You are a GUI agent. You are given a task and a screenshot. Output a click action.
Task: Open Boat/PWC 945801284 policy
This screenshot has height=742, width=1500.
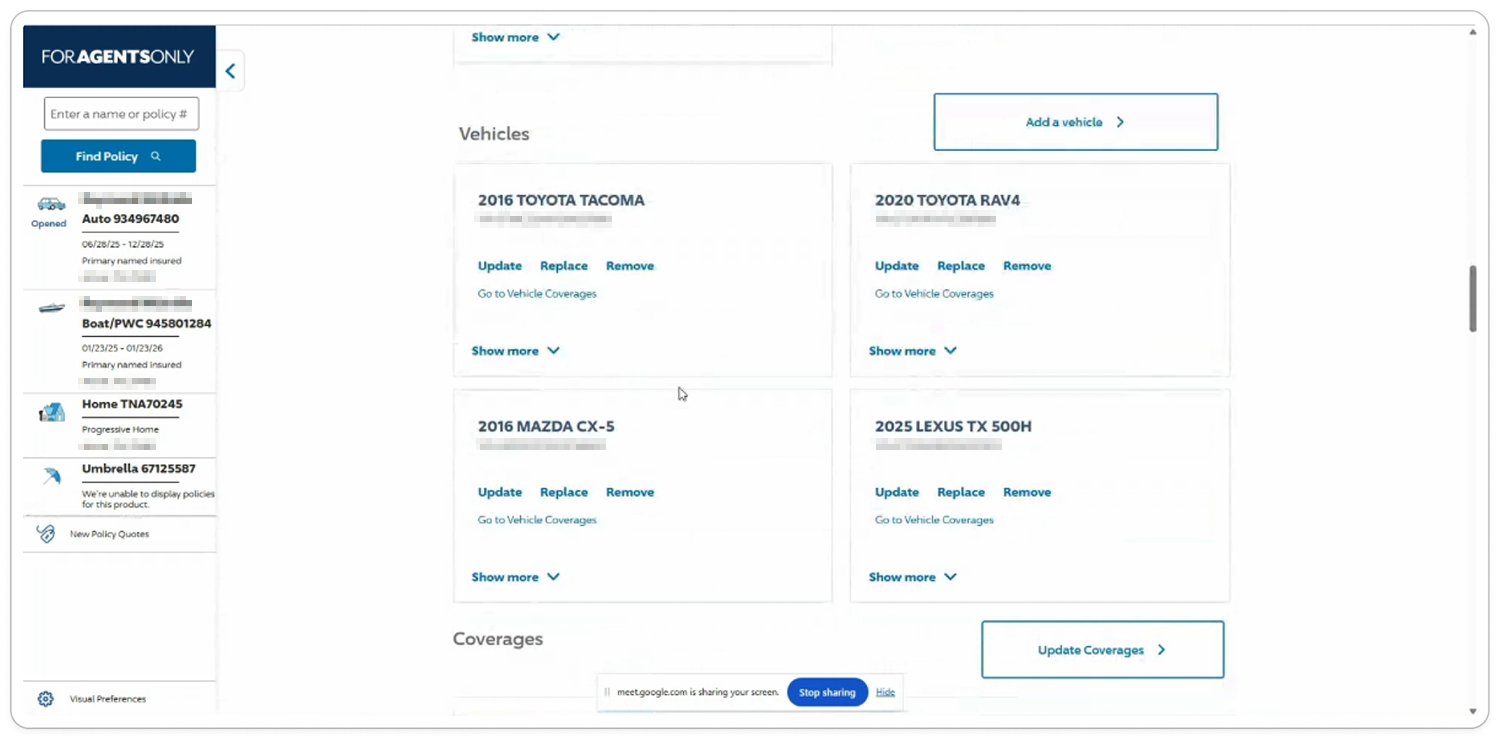pos(146,324)
